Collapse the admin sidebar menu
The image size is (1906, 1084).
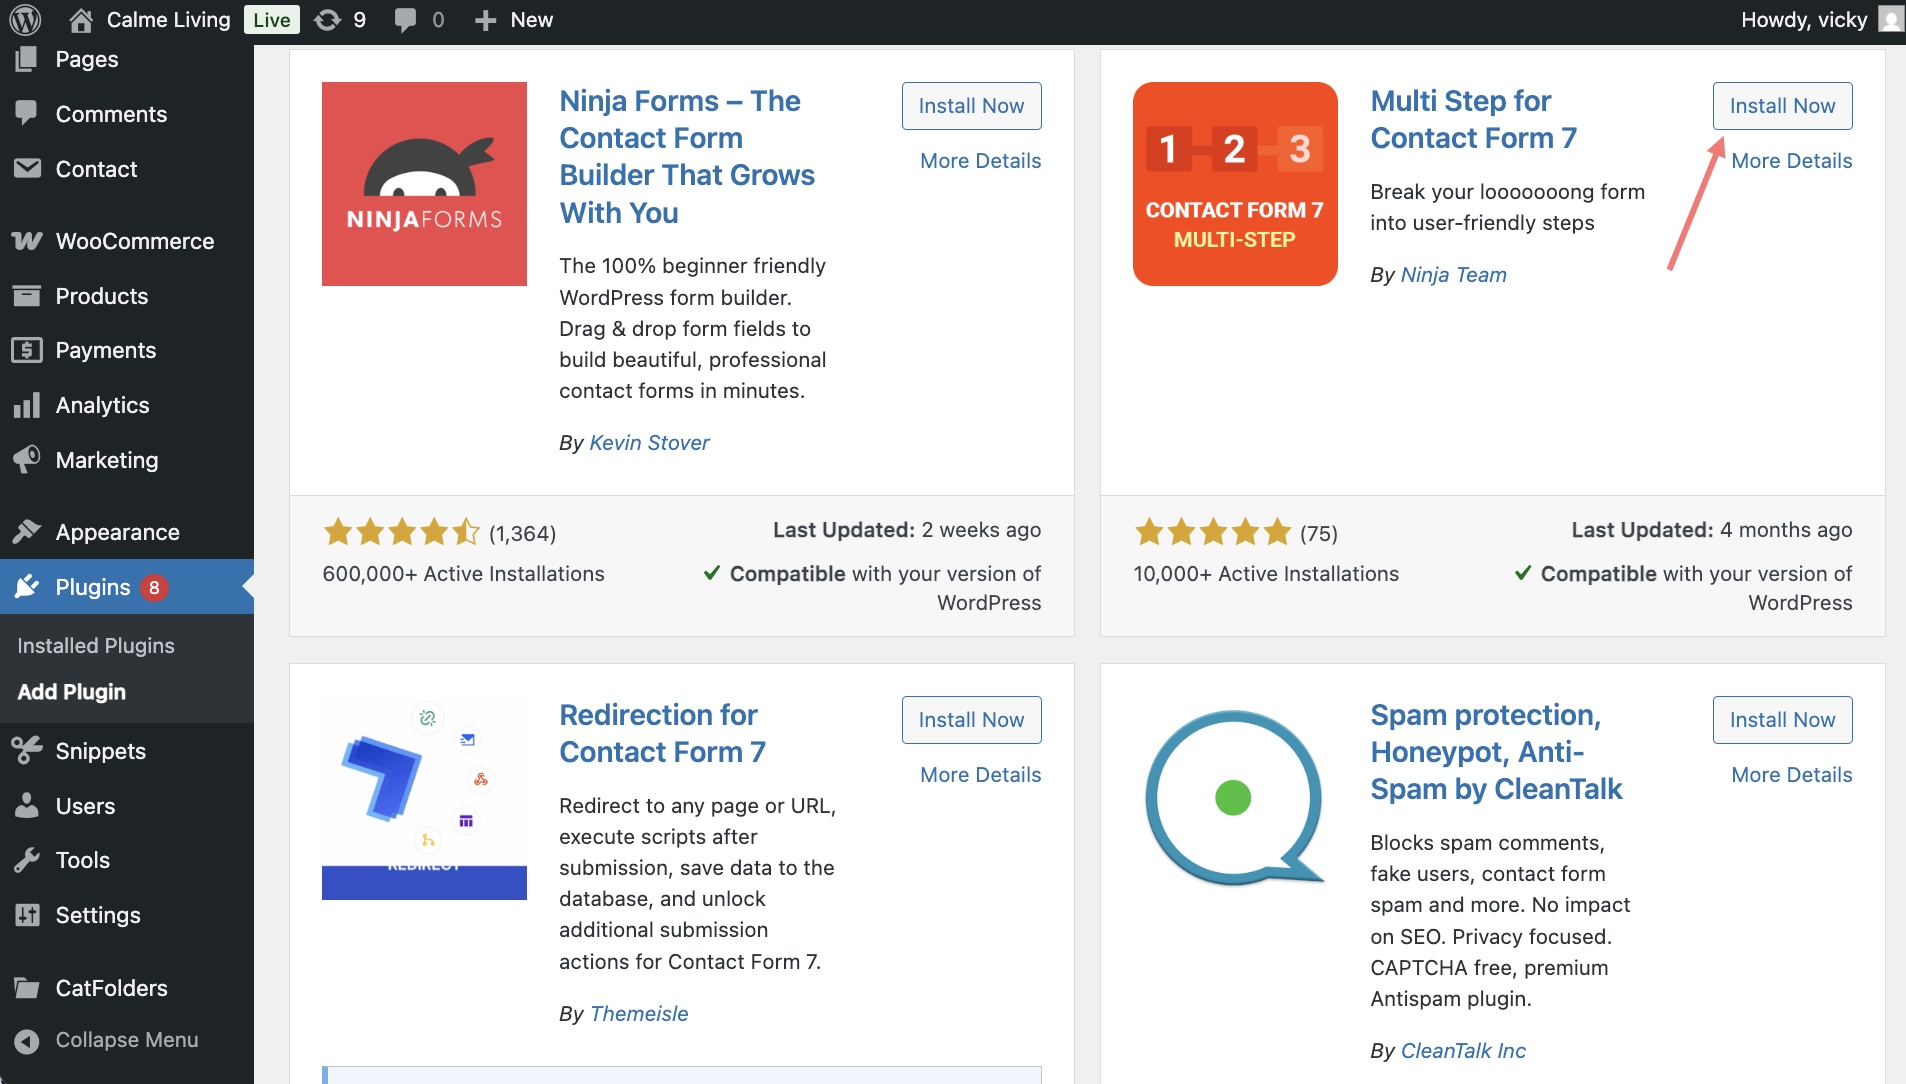click(x=107, y=1040)
